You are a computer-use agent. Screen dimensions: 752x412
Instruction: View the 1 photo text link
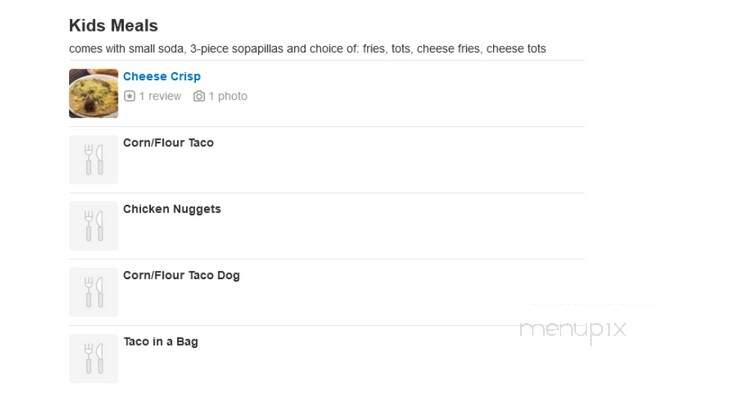click(228, 96)
